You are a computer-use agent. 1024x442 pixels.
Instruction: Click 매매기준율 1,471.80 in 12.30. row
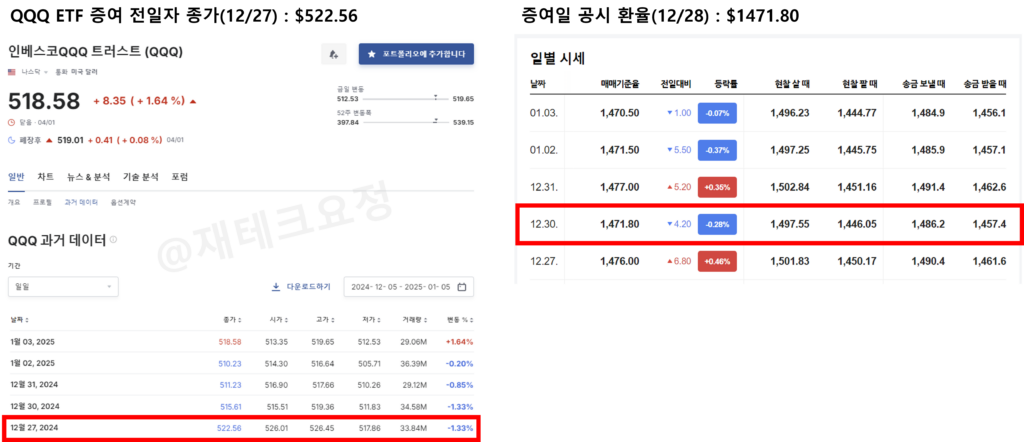click(x=620, y=224)
